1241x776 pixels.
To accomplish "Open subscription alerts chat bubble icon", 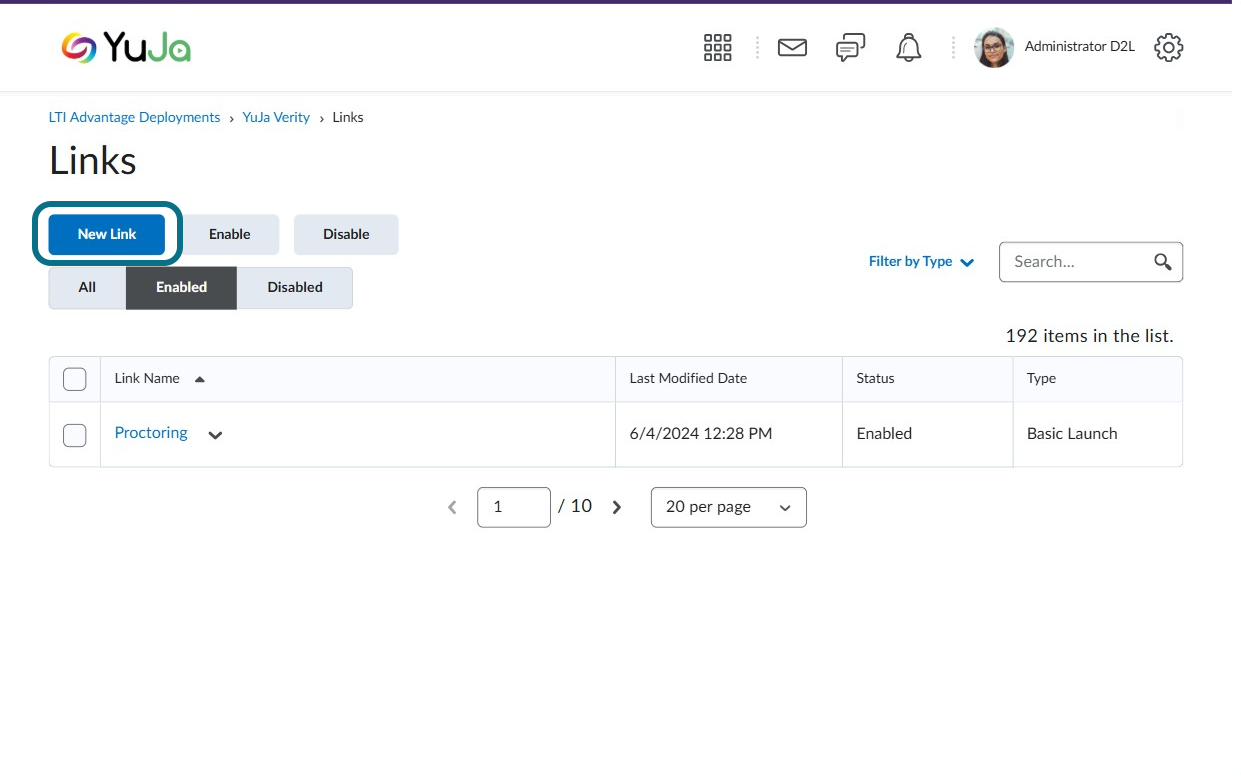I will 850,47.
